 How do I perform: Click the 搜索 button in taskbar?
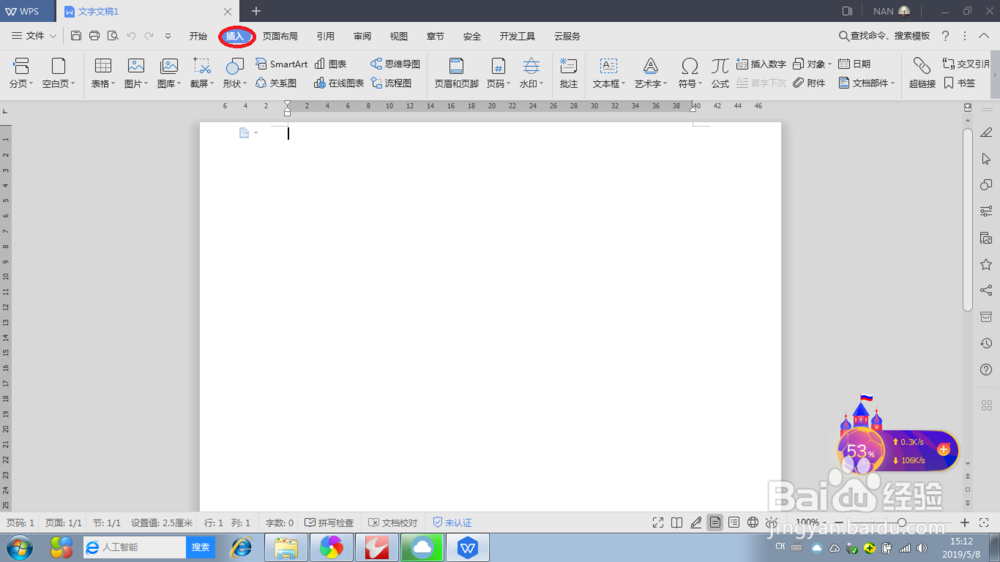200,547
